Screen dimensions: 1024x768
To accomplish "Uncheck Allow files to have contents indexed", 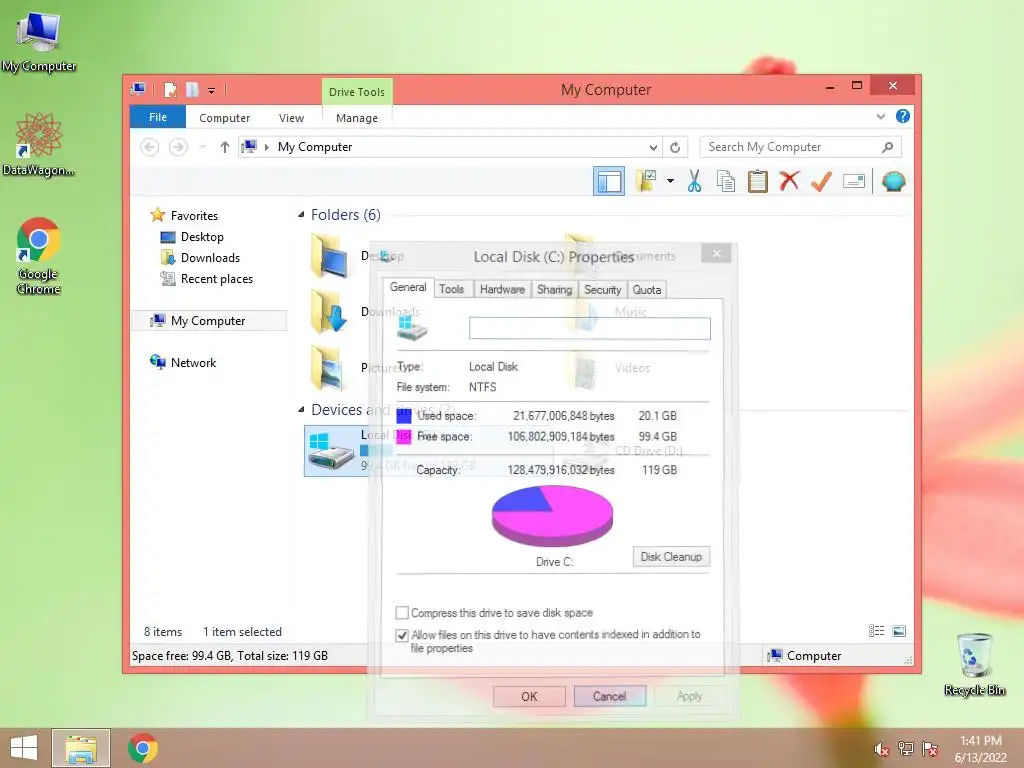I will 402,635.
